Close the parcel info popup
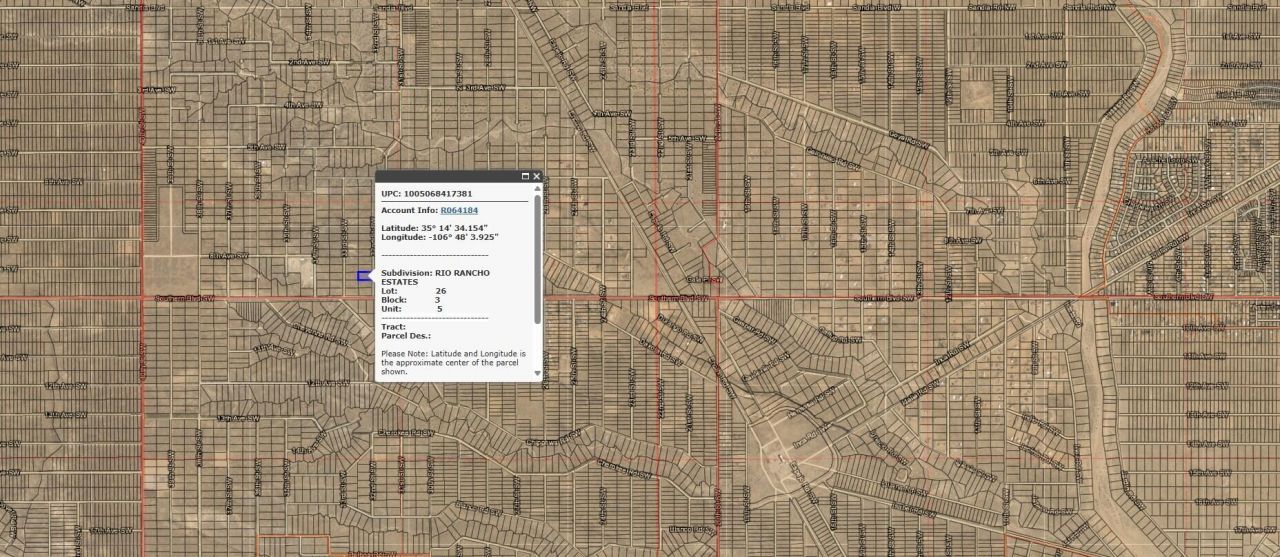1280x557 pixels. coord(537,176)
